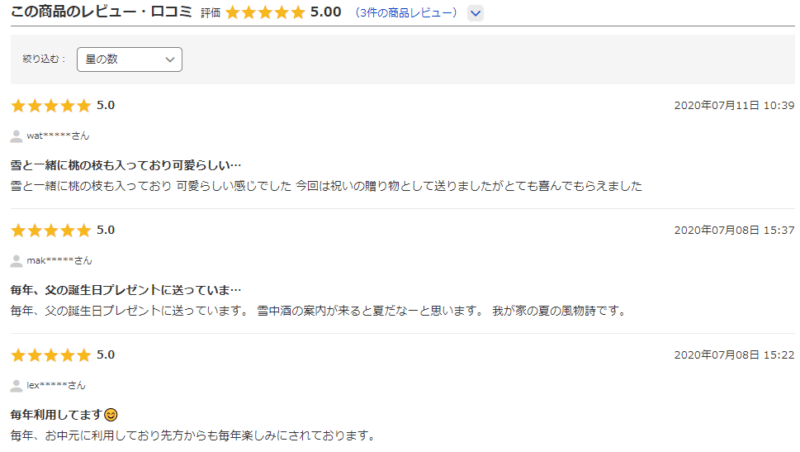Click the dropdown arrow in the 星の数 box
Screen dimensions: 800x452
click(x=170, y=60)
